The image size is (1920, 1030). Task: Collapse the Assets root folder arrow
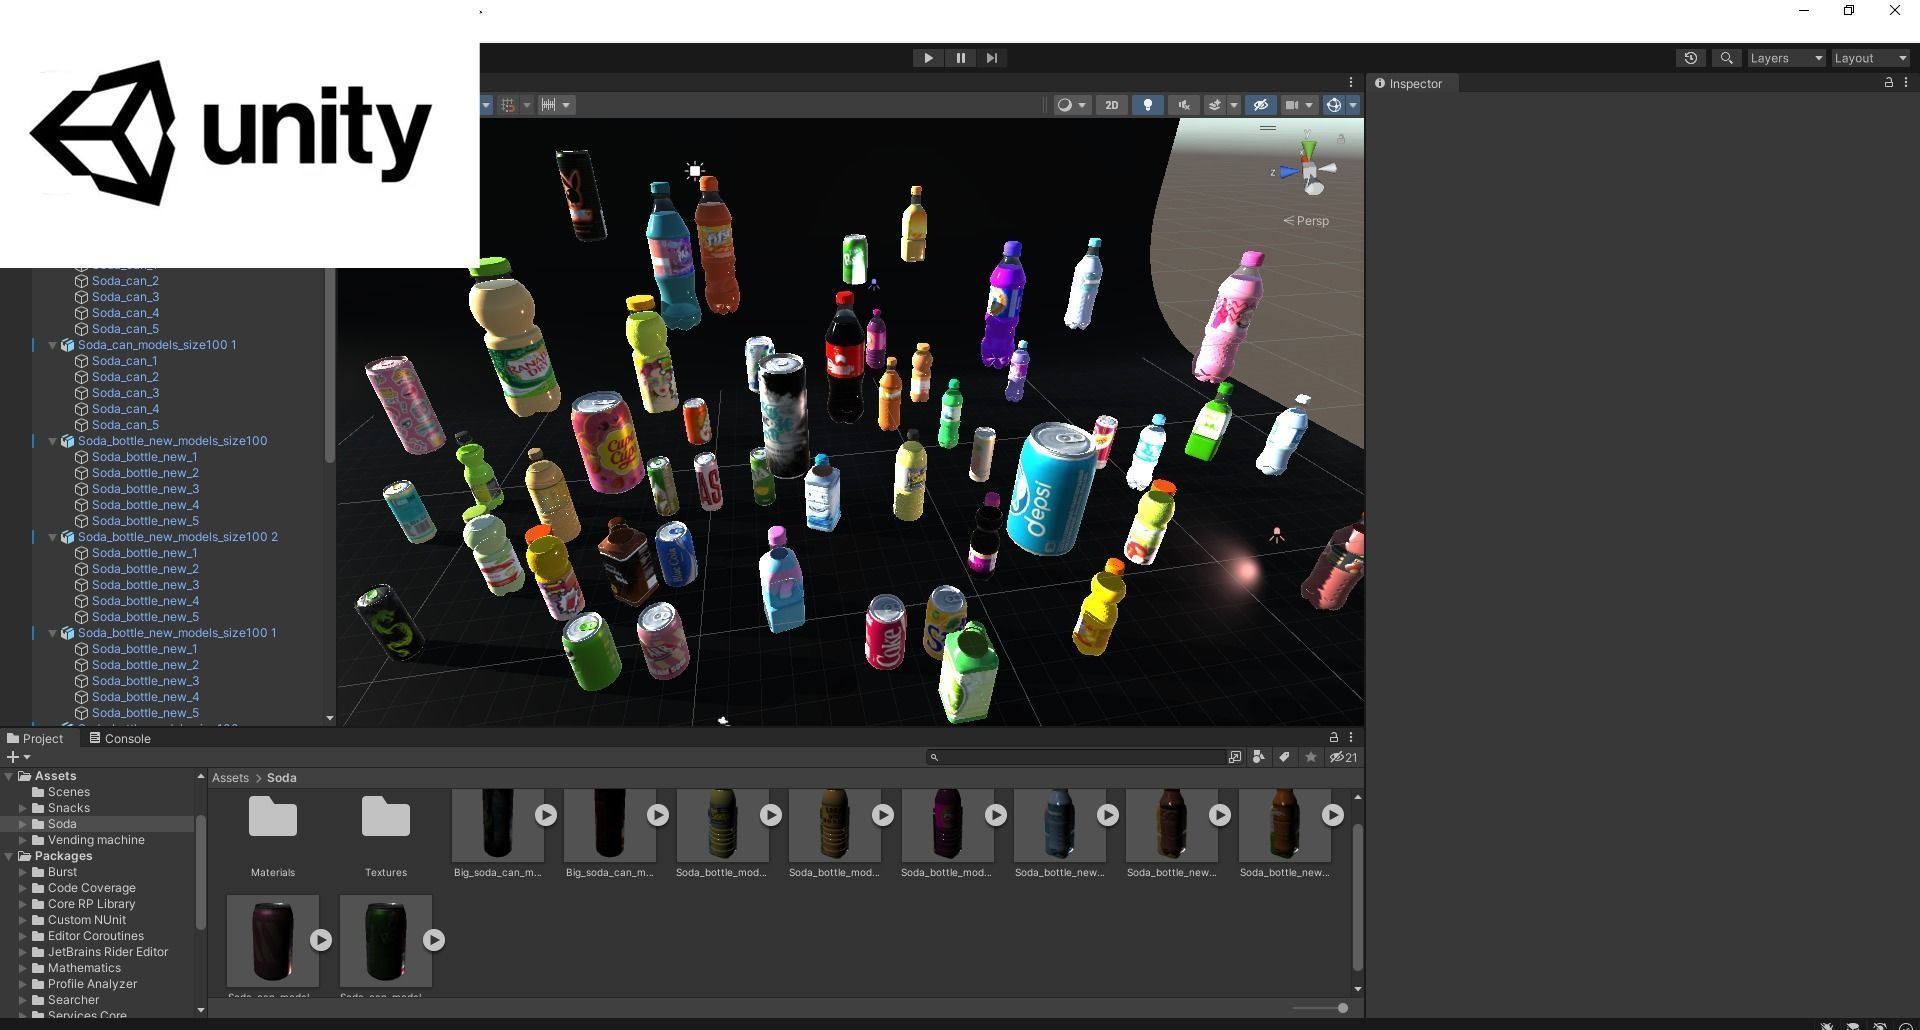coord(9,776)
